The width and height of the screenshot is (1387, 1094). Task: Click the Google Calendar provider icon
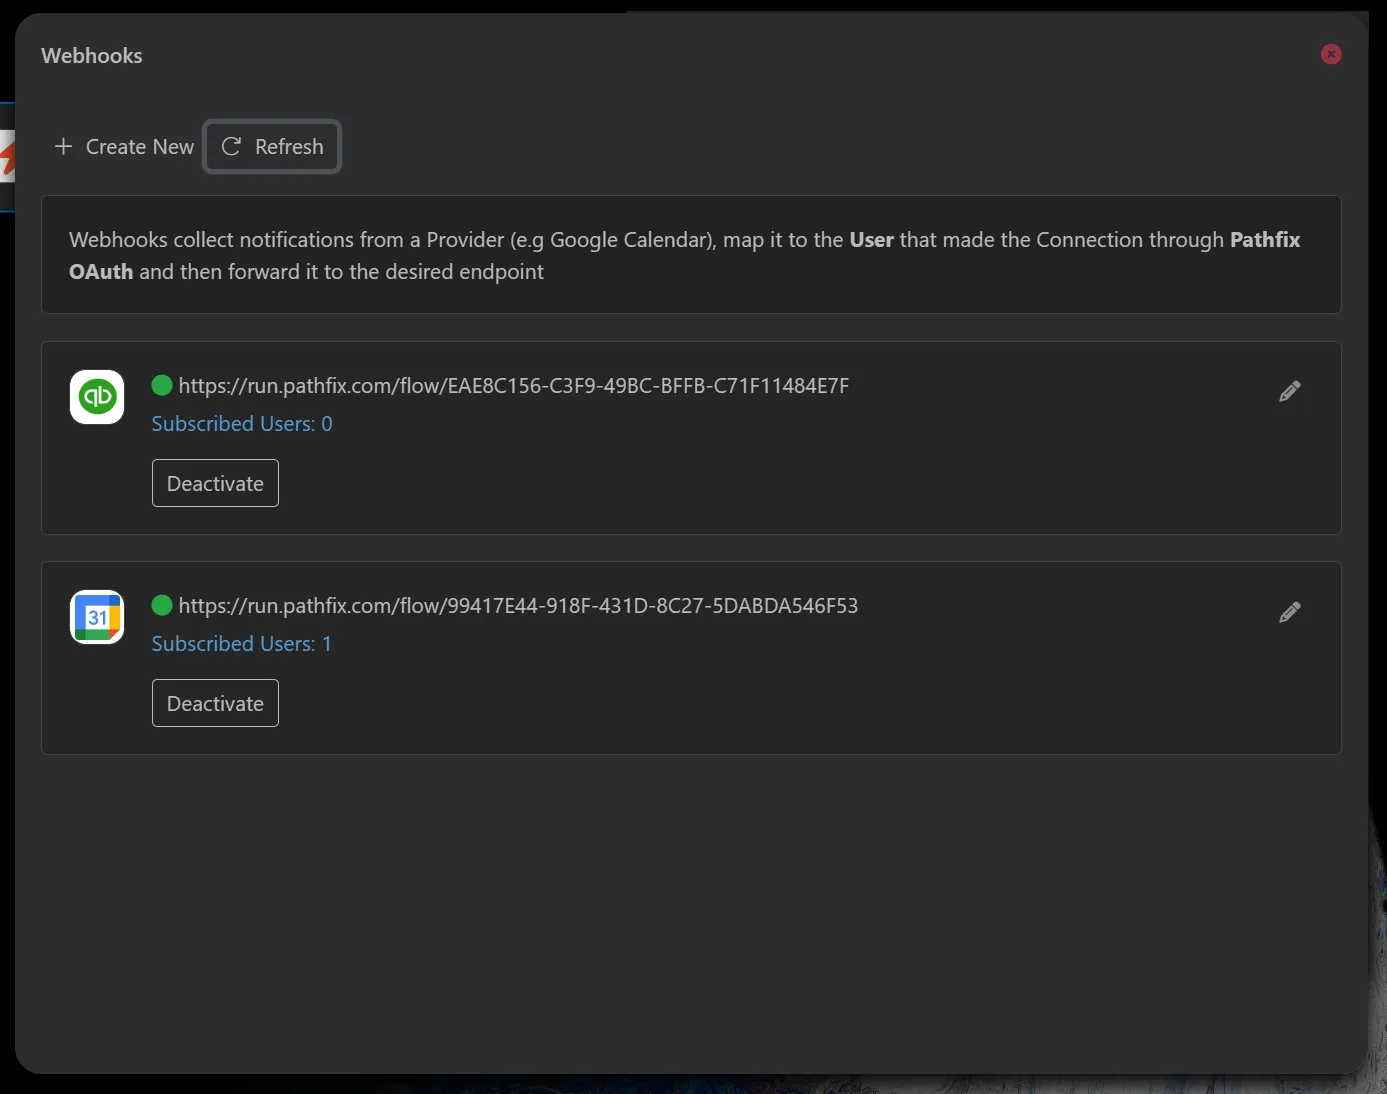point(97,617)
